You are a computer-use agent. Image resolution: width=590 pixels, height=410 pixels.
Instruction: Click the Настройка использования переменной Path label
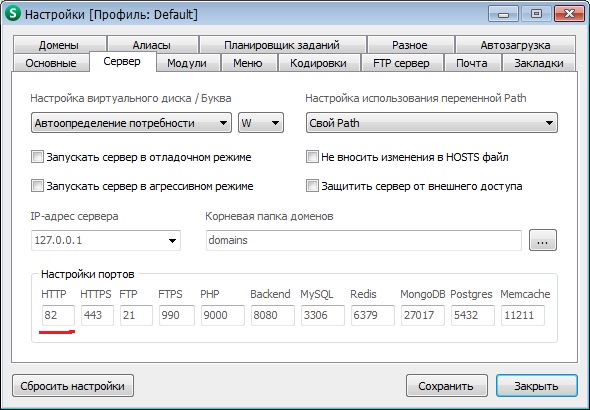click(416, 99)
